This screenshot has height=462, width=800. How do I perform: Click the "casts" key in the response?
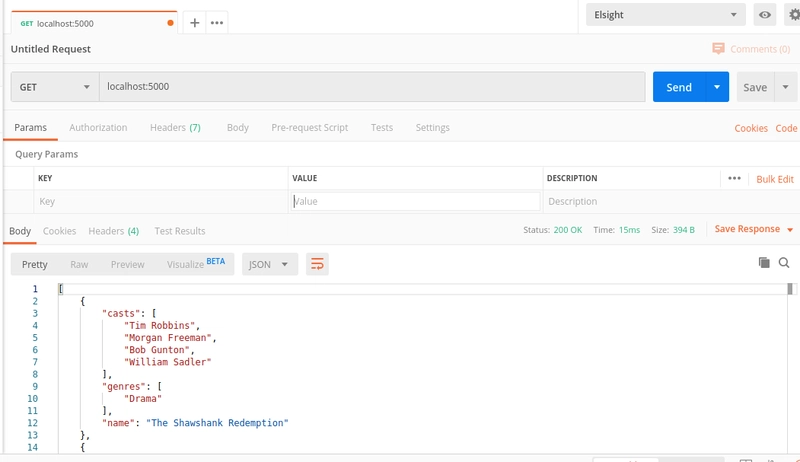[121, 313]
